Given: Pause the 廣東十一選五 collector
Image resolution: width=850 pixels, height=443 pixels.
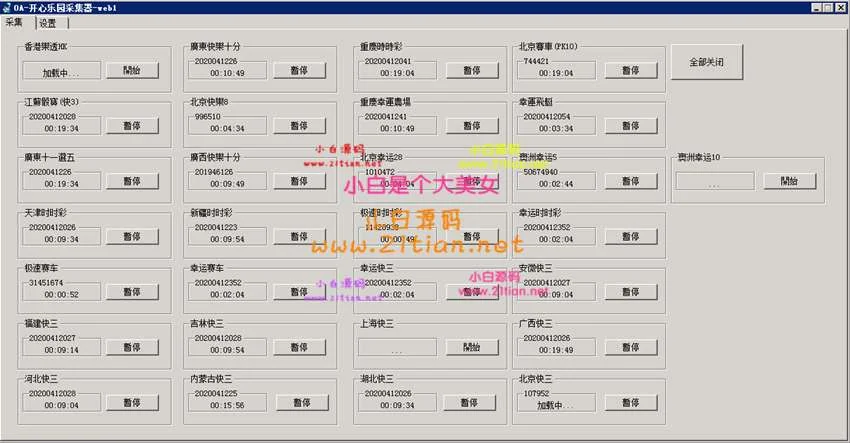Looking at the screenshot, I should [x=132, y=182].
